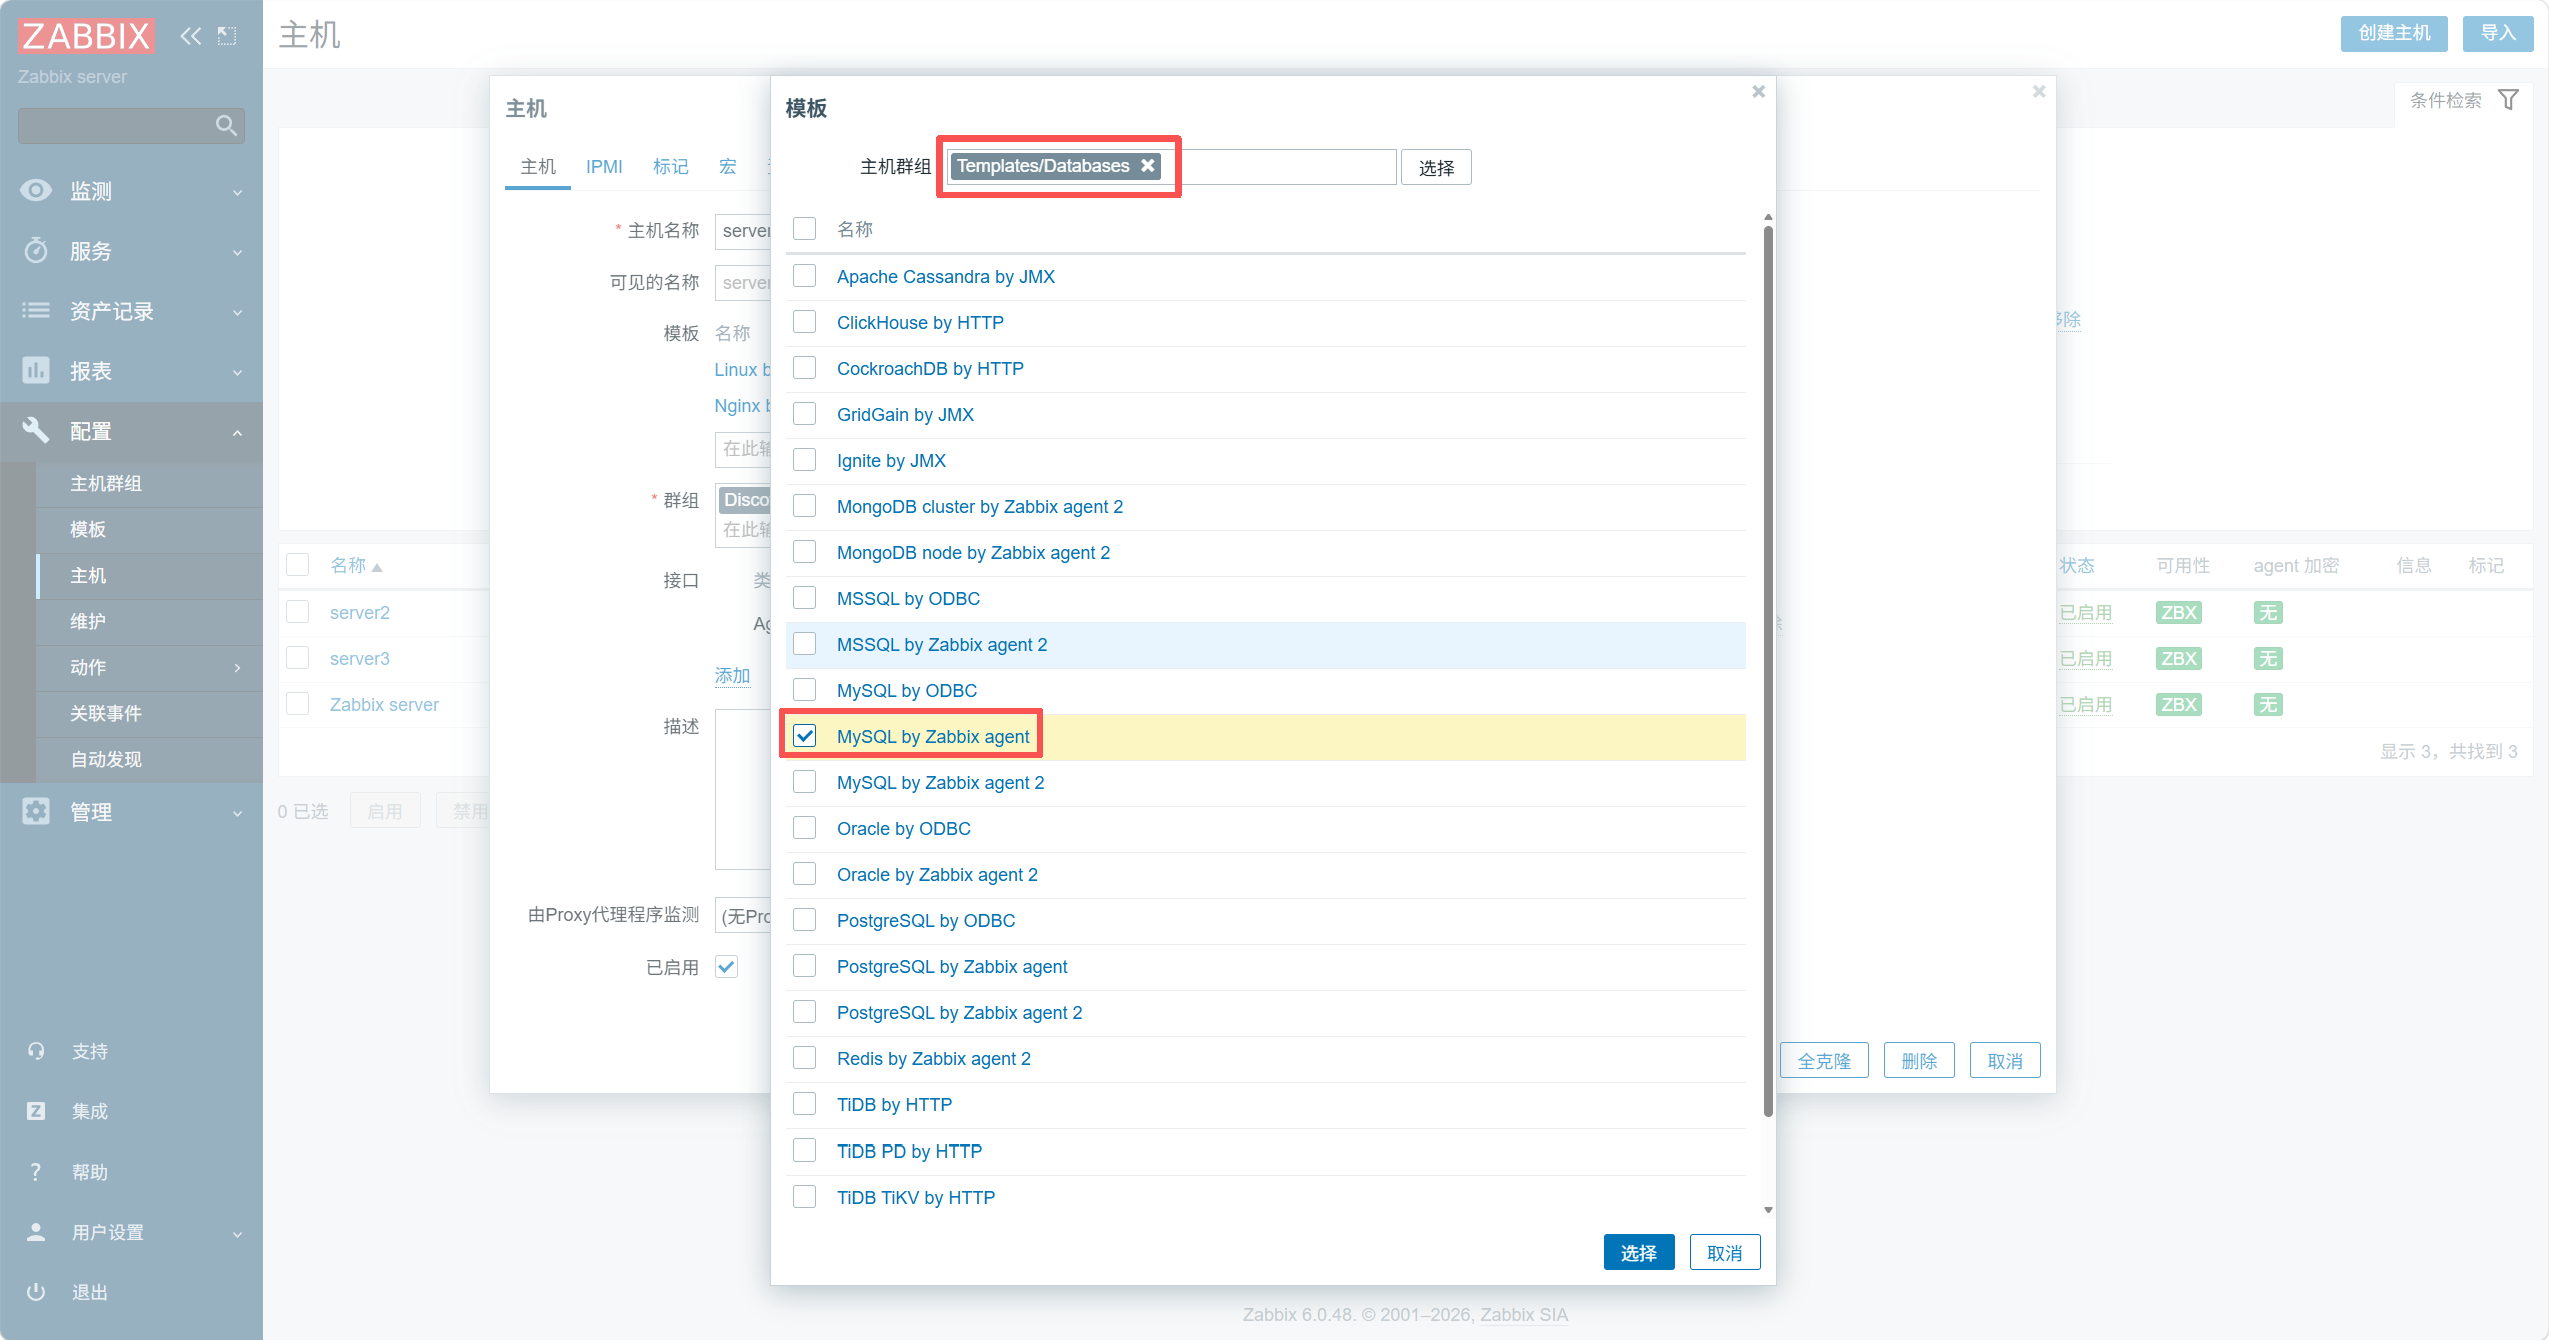Click the template list scrollbar
This screenshot has height=1340, width=2549.
pos(1768,670)
